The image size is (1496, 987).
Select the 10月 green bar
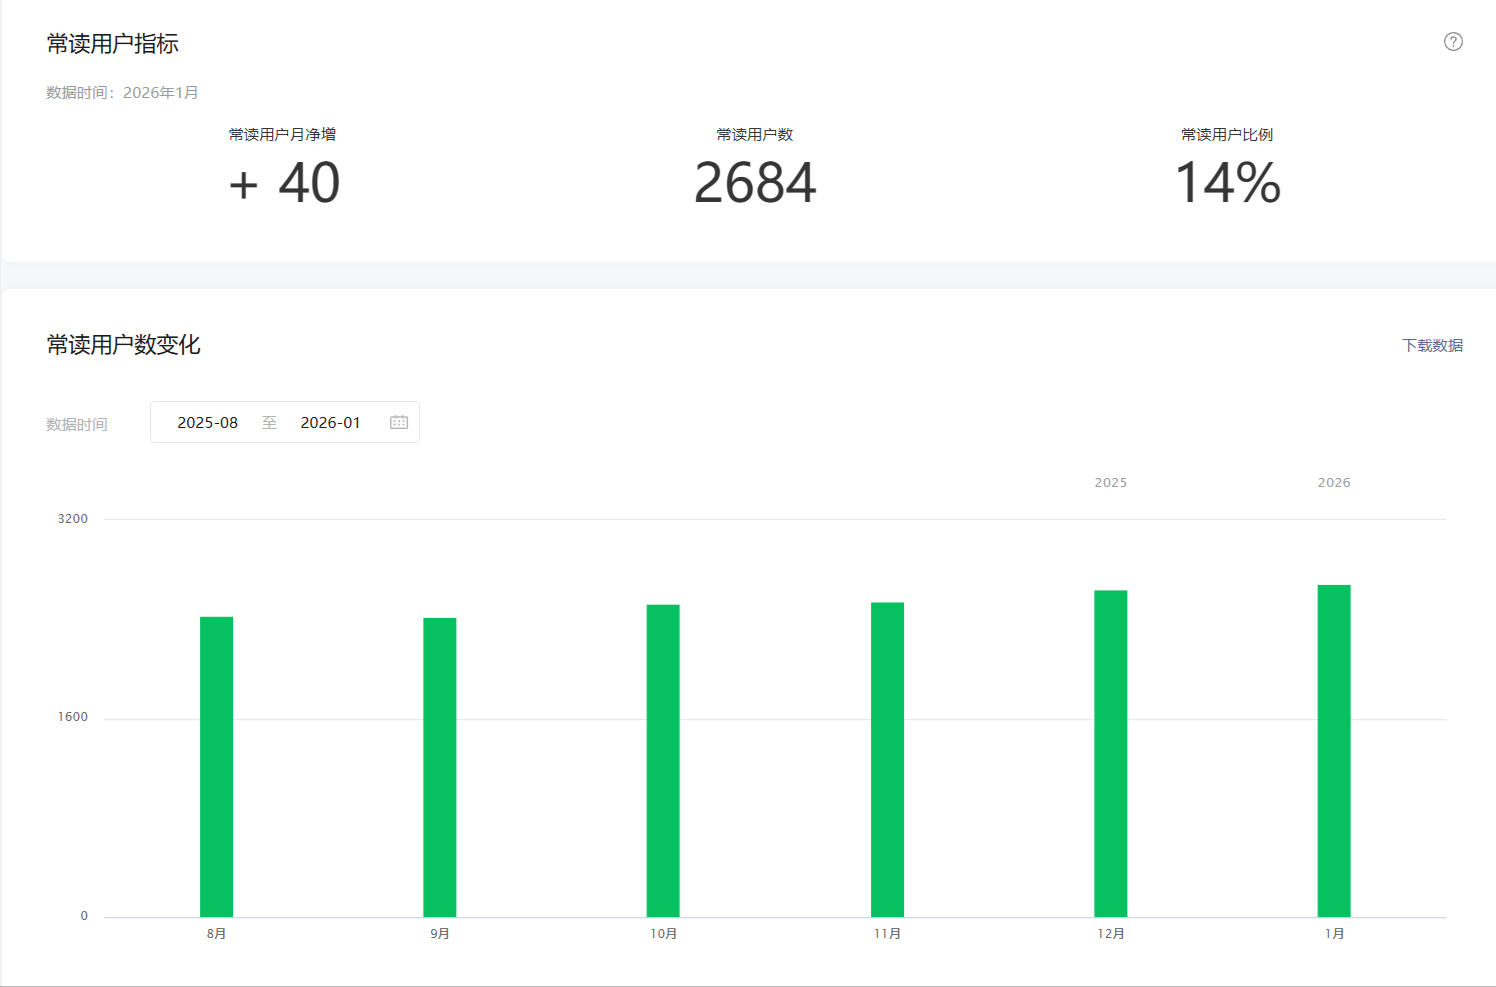click(x=663, y=761)
